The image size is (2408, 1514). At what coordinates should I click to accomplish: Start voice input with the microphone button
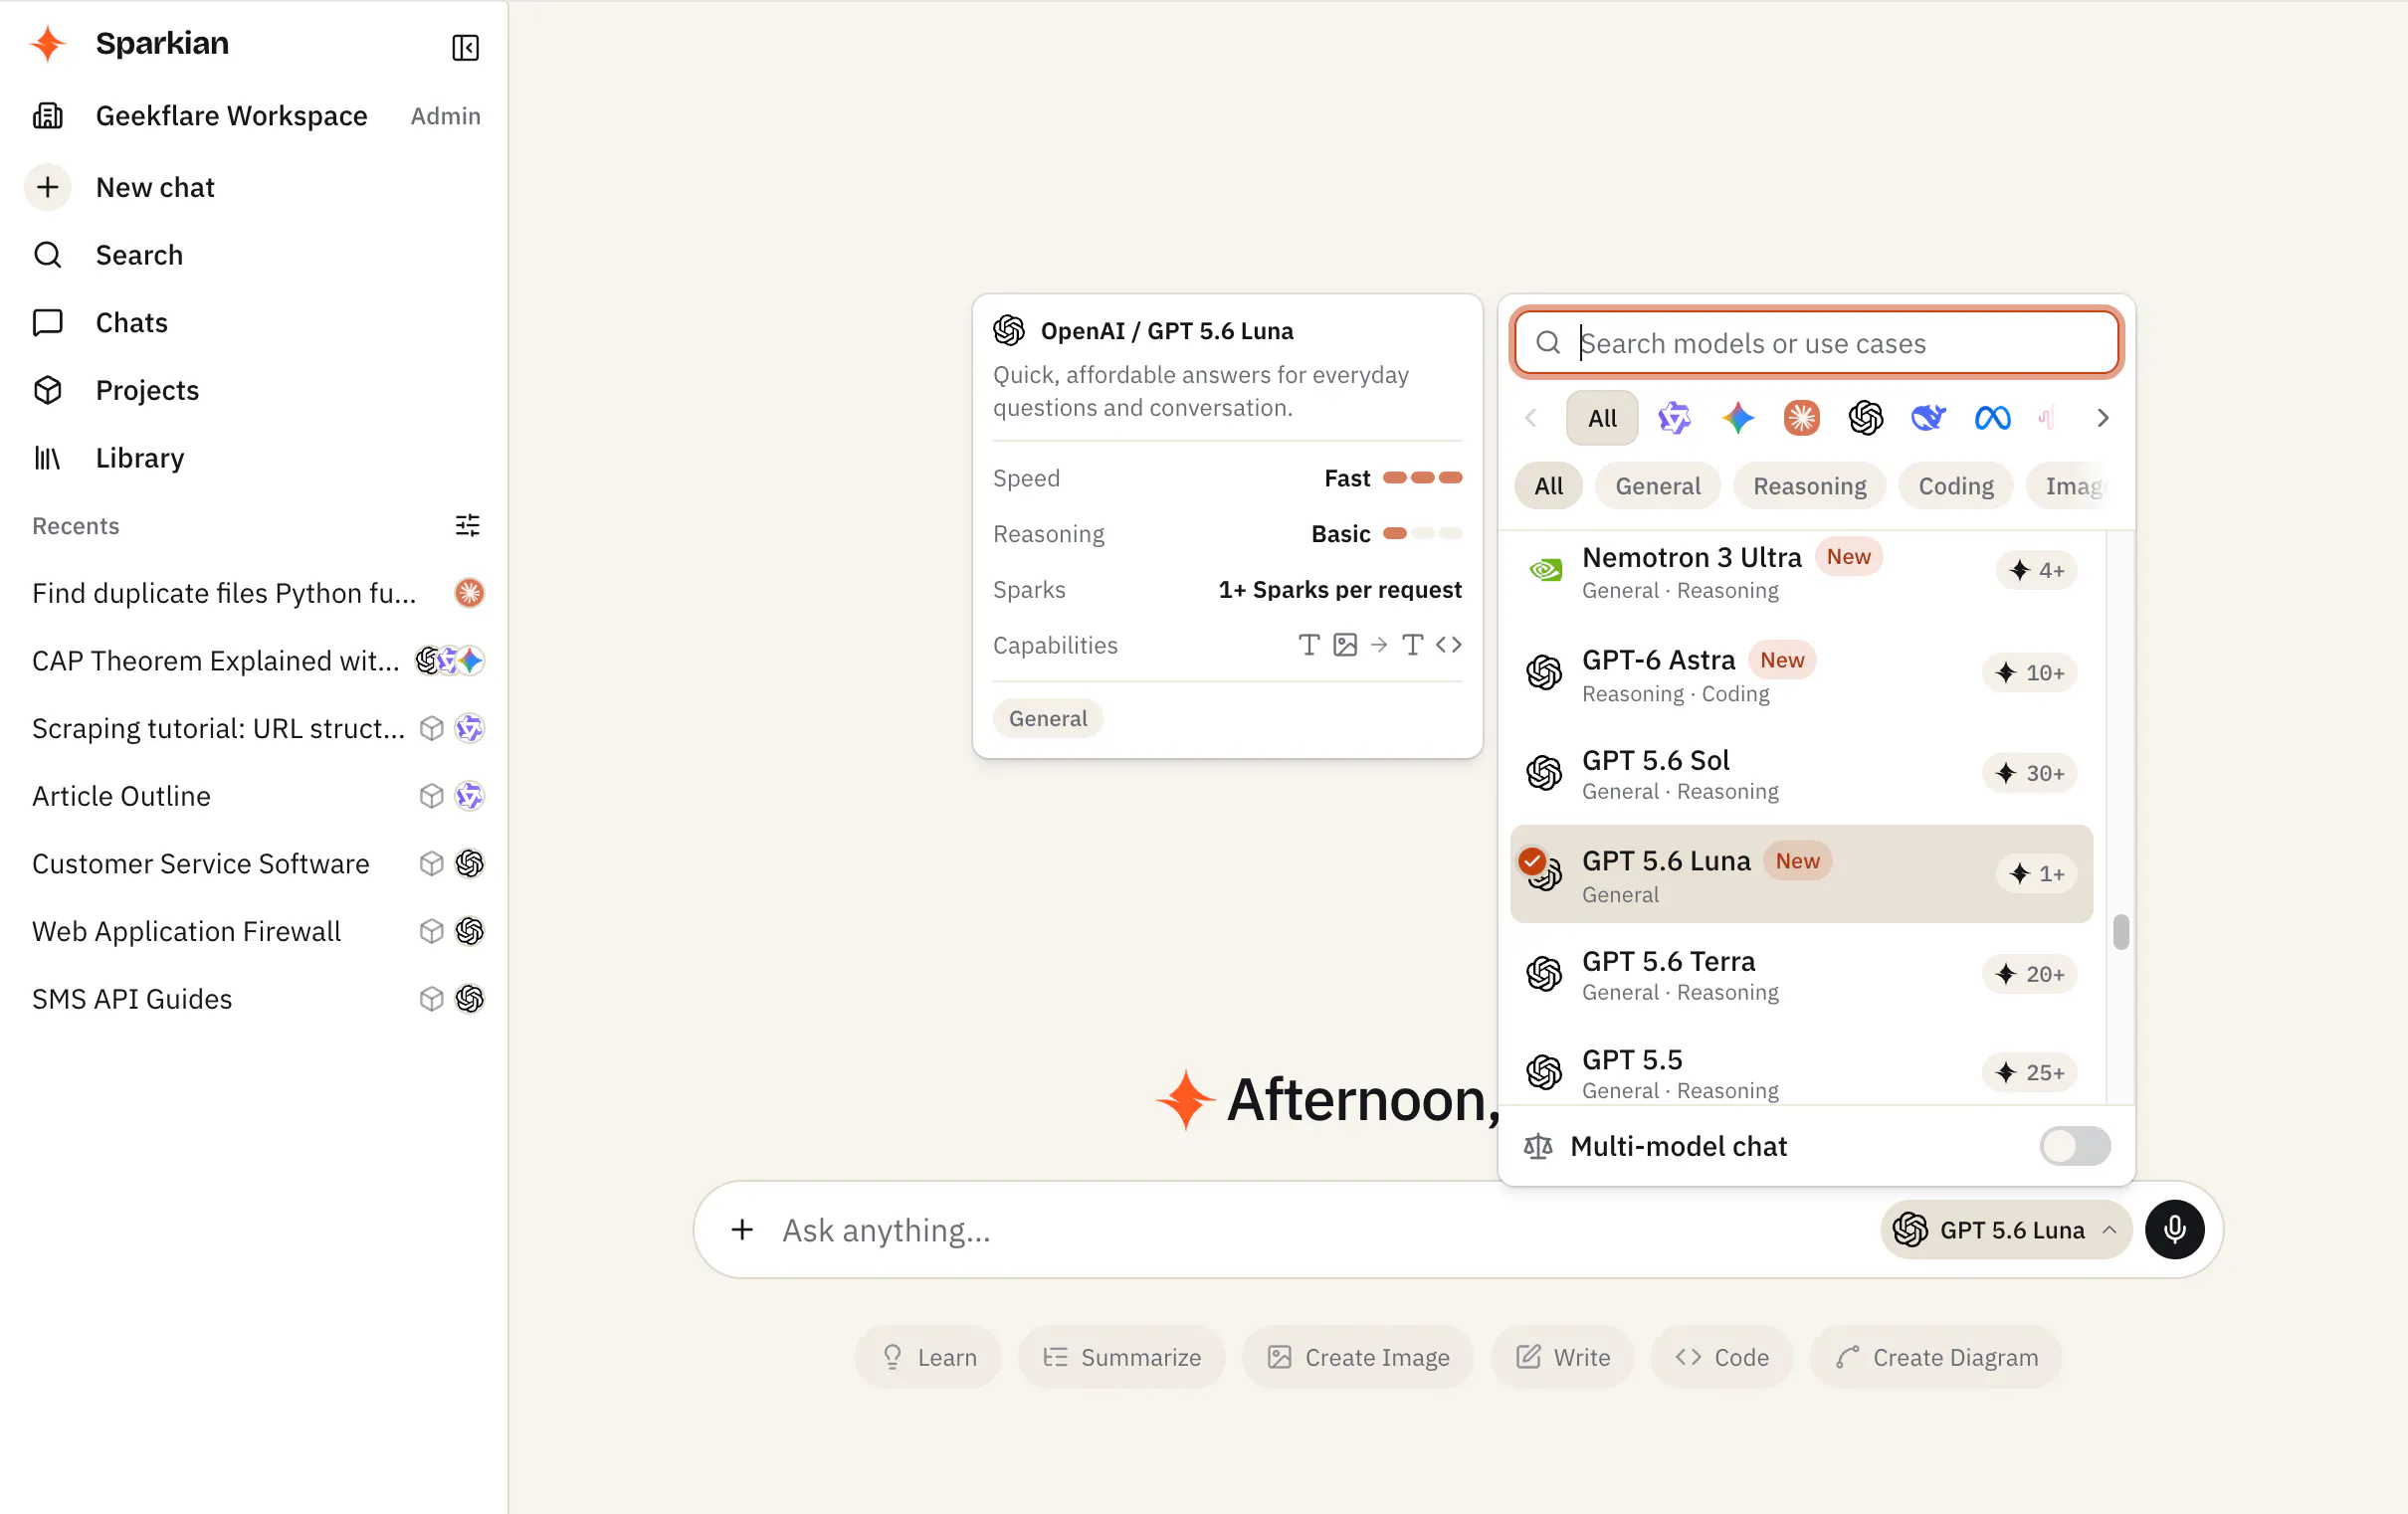click(x=2174, y=1229)
